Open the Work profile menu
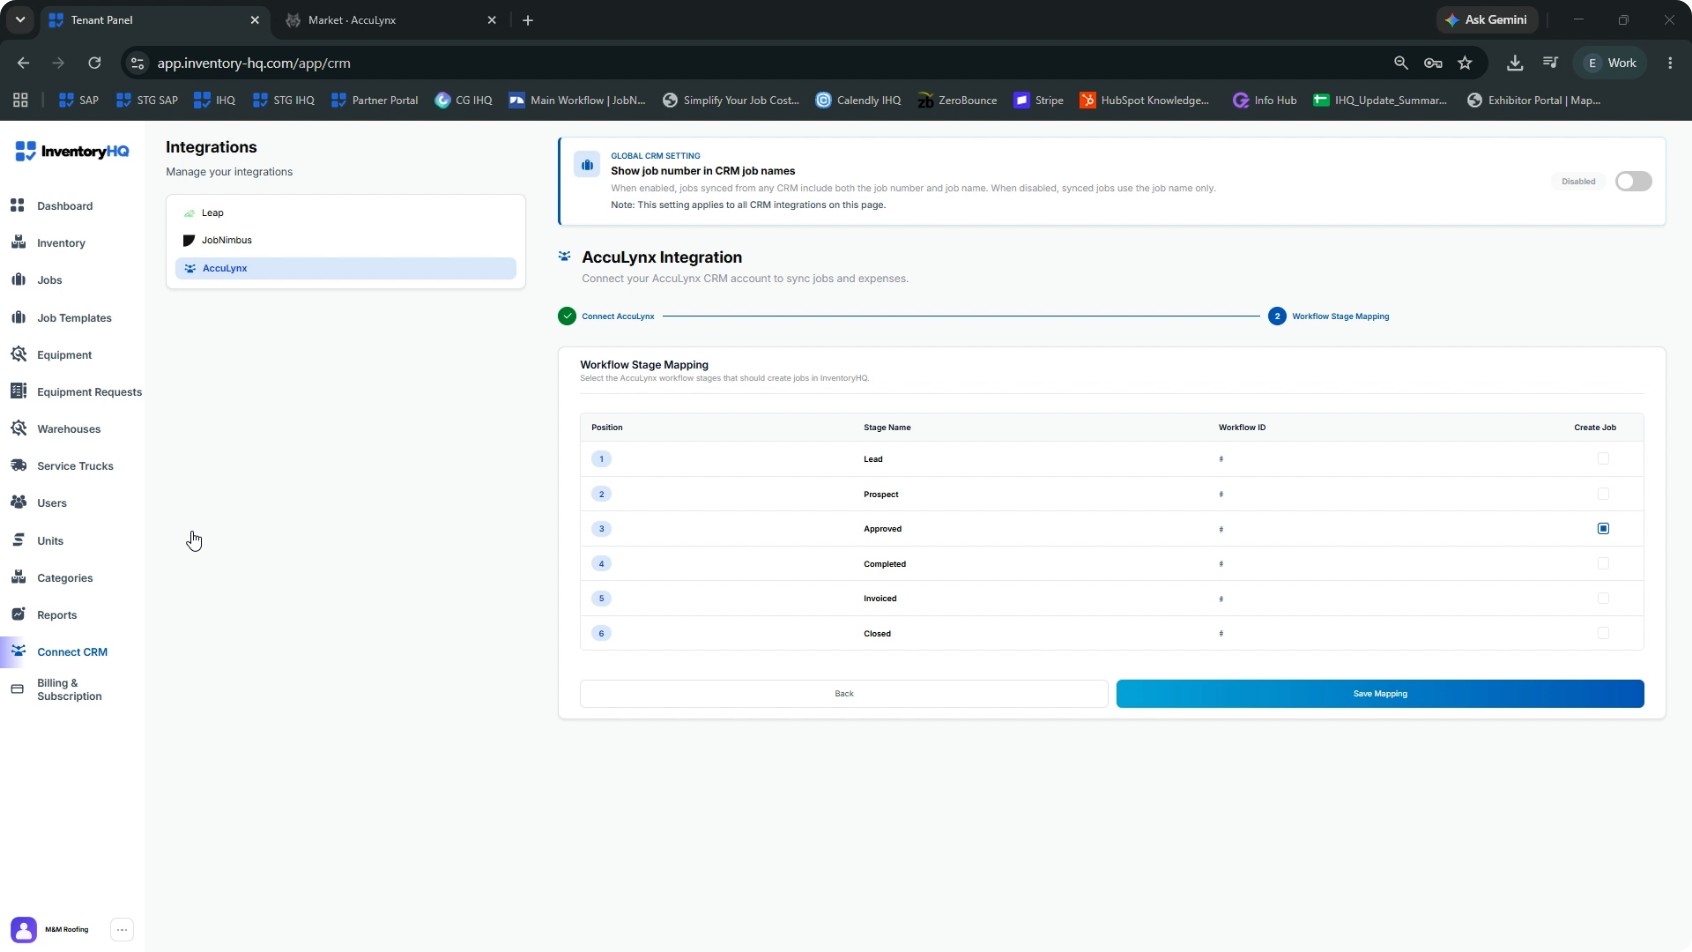Screen dimensions: 1692x952 (x=1610, y=62)
